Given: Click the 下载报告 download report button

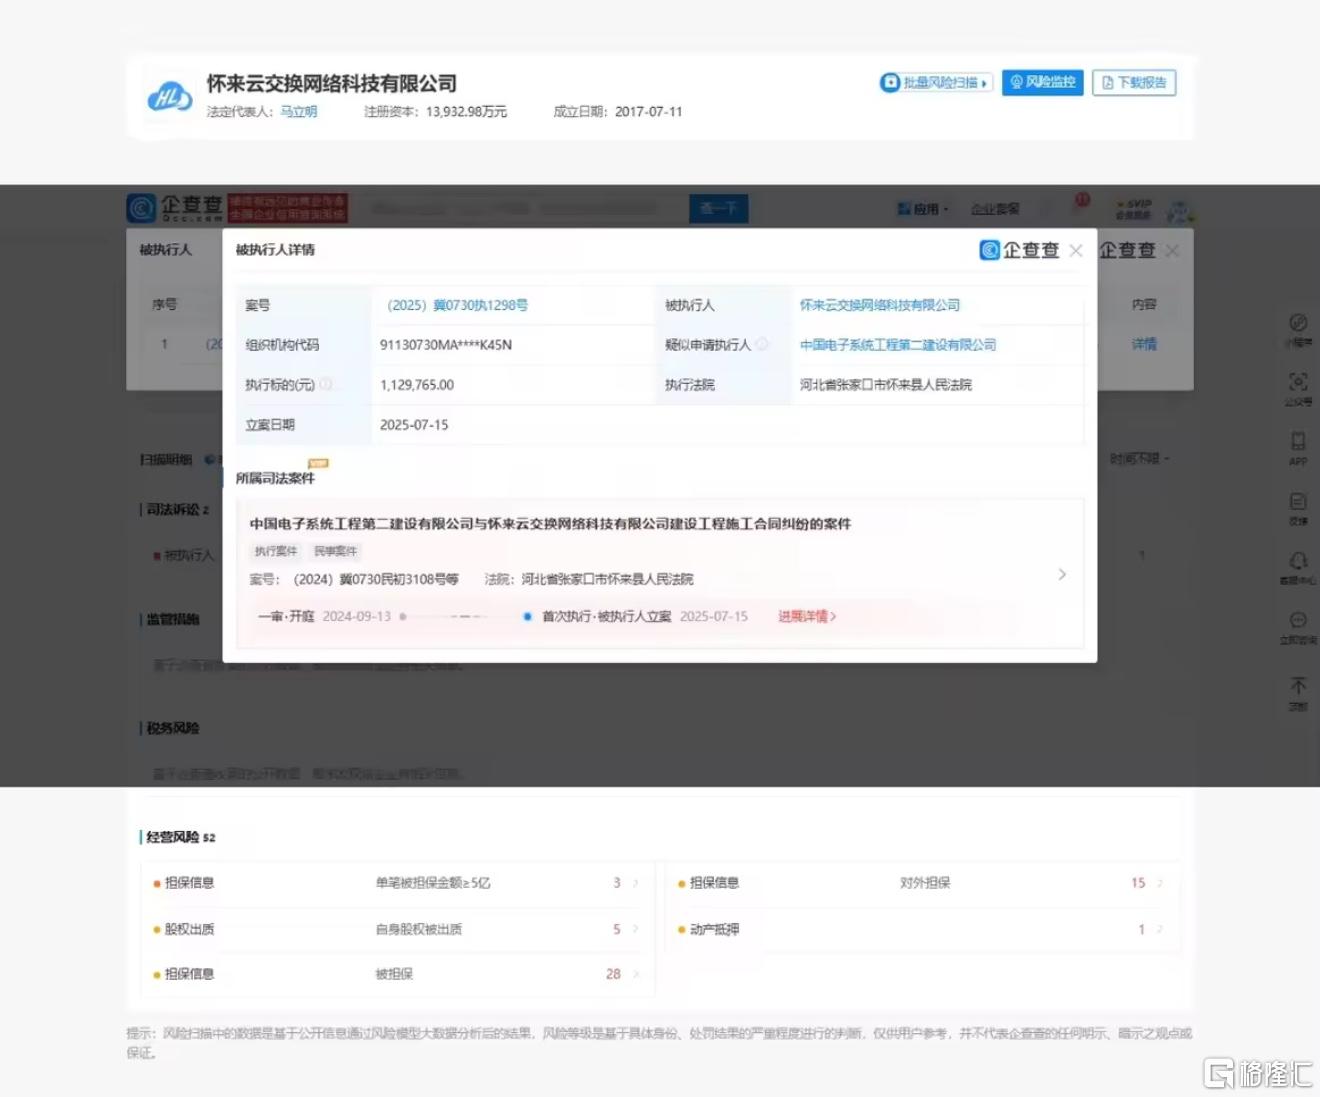Looking at the screenshot, I should (1134, 83).
